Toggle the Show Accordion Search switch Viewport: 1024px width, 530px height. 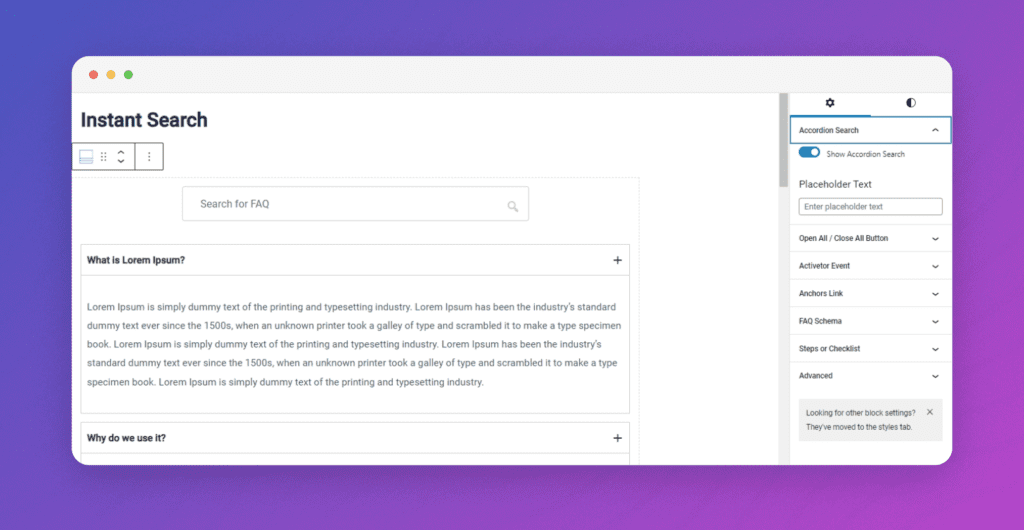point(809,153)
